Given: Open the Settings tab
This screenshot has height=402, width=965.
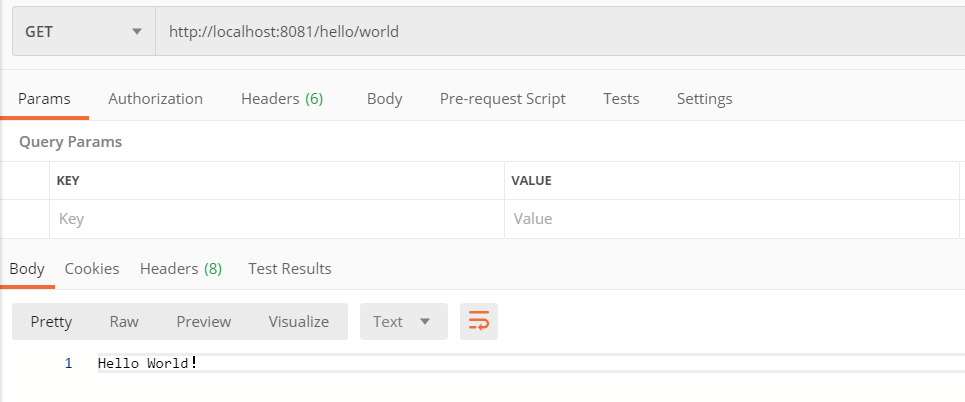Looking at the screenshot, I should 704,98.
